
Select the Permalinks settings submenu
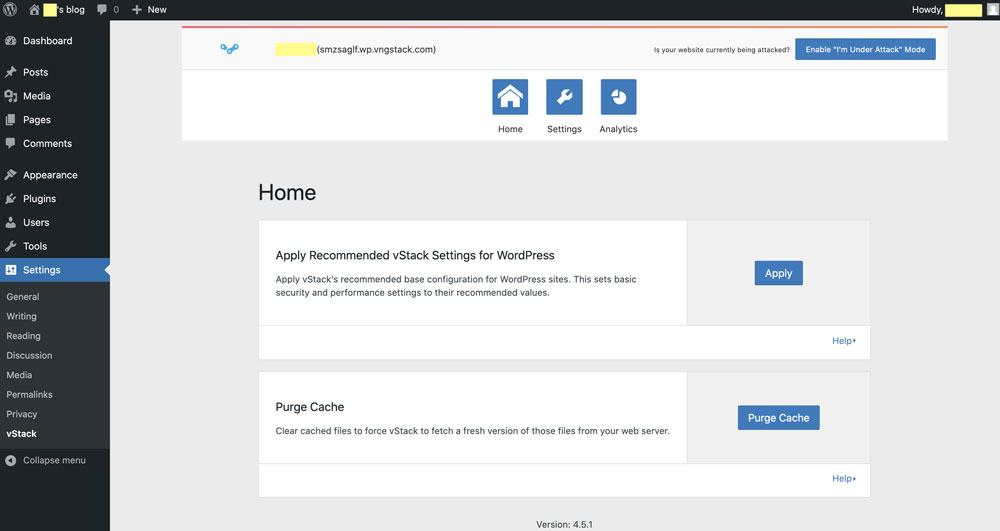pyautogui.click(x=29, y=395)
